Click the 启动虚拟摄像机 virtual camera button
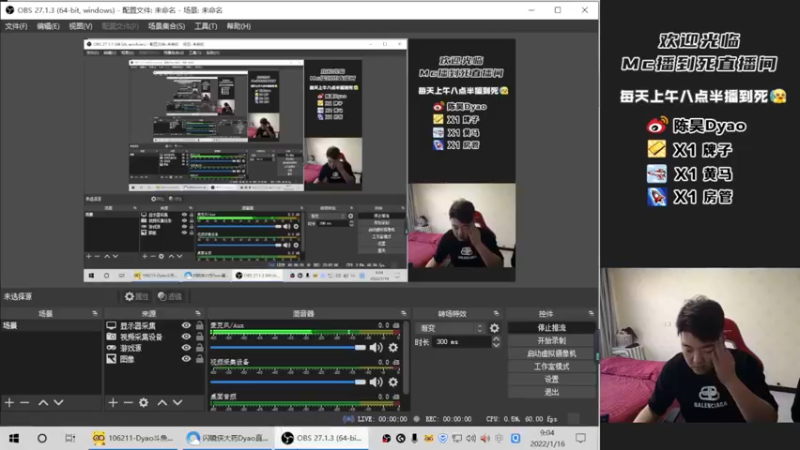The image size is (800, 450). click(x=552, y=353)
